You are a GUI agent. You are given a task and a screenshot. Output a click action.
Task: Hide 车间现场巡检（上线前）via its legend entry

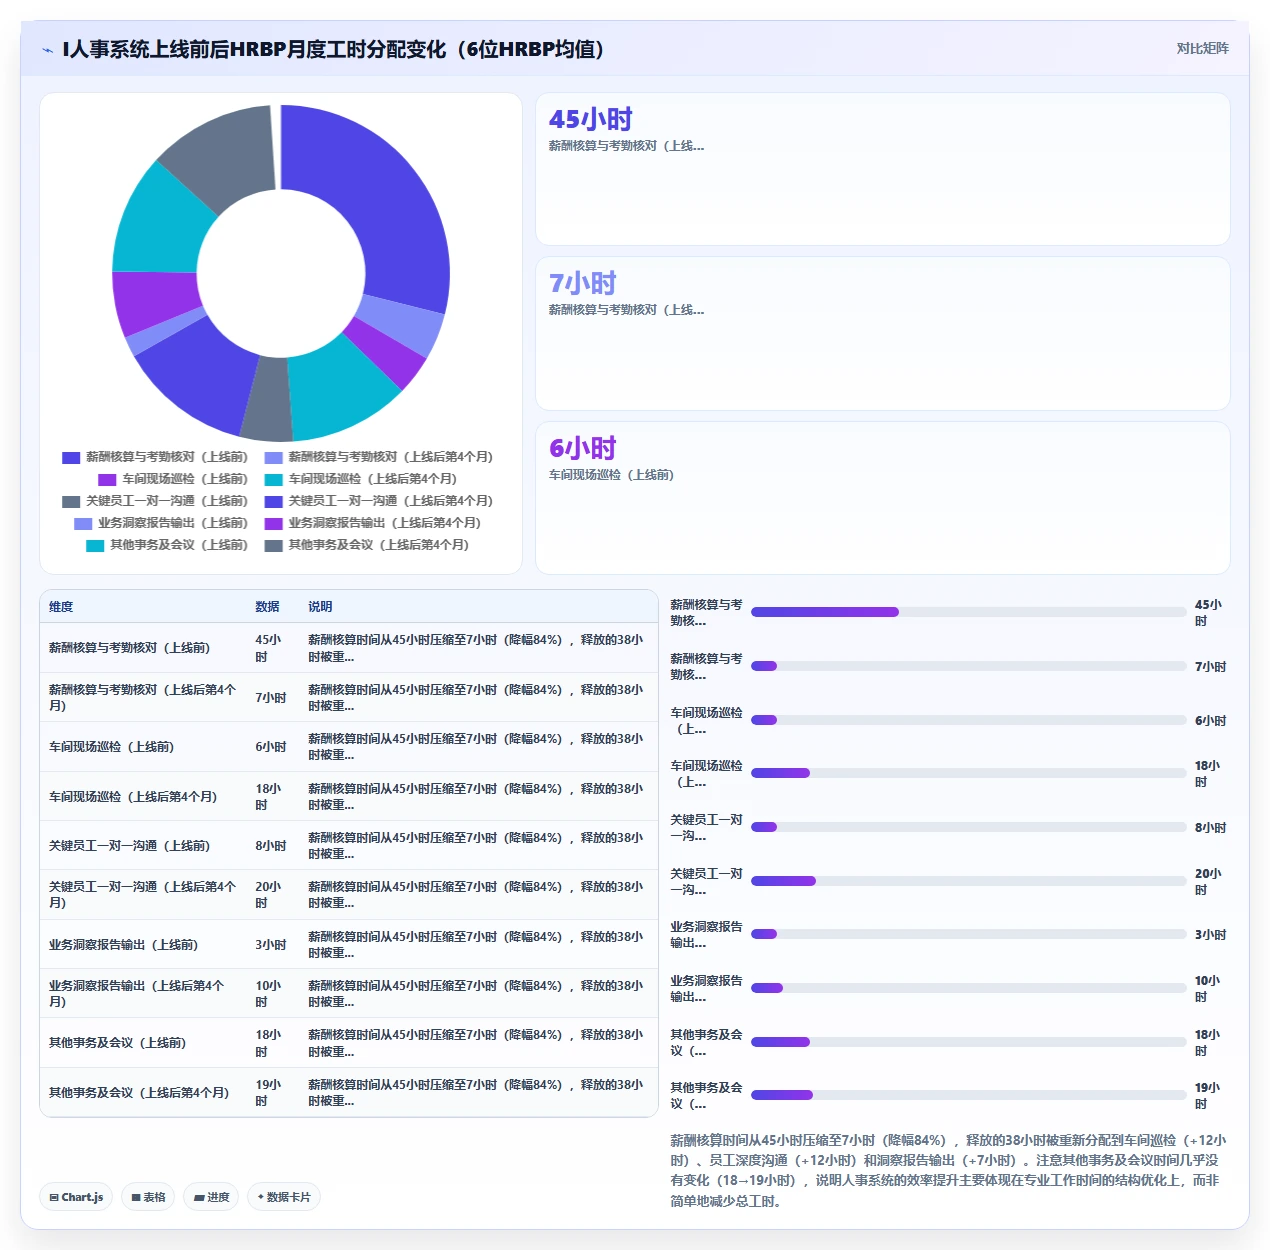tap(173, 479)
